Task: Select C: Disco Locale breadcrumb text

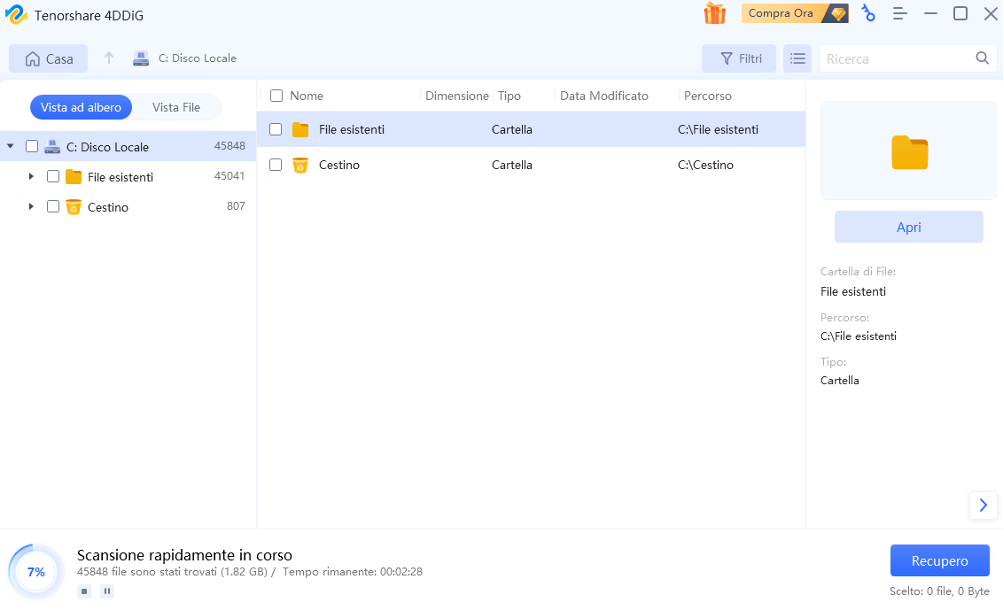Action: tap(197, 58)
